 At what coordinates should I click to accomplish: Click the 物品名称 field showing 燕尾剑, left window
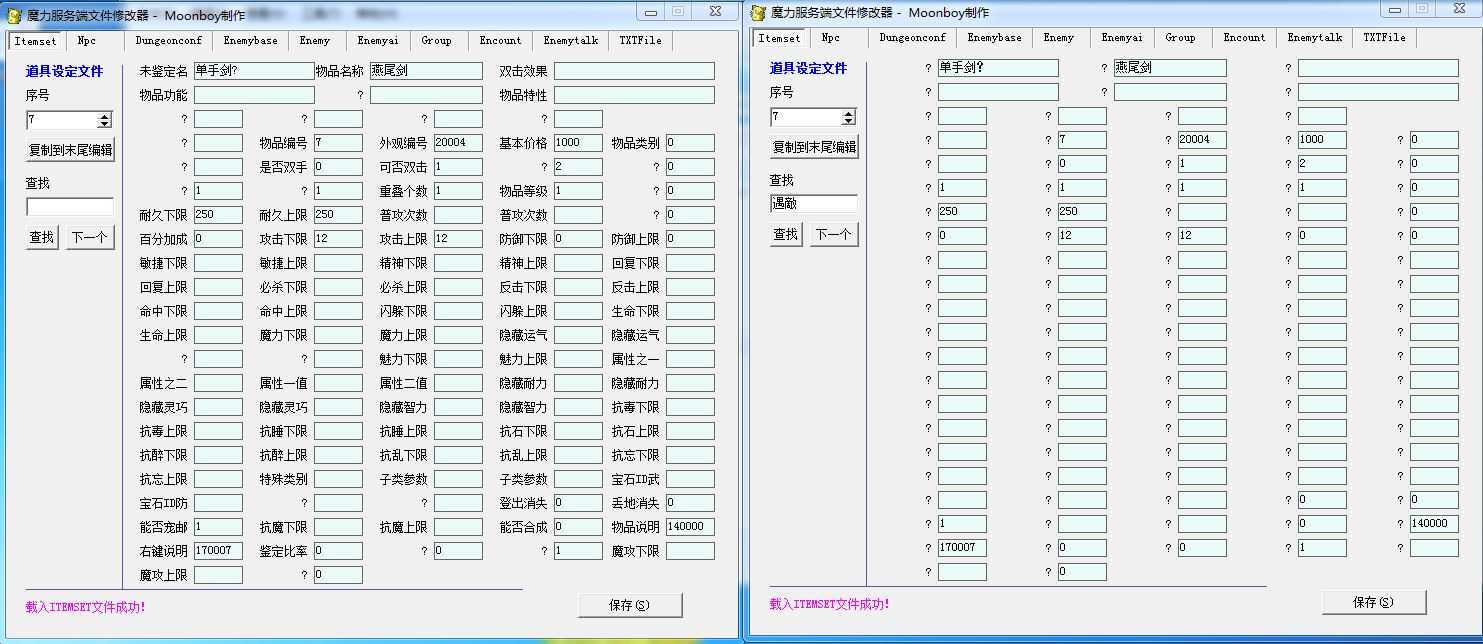click(x=426, y=71)
